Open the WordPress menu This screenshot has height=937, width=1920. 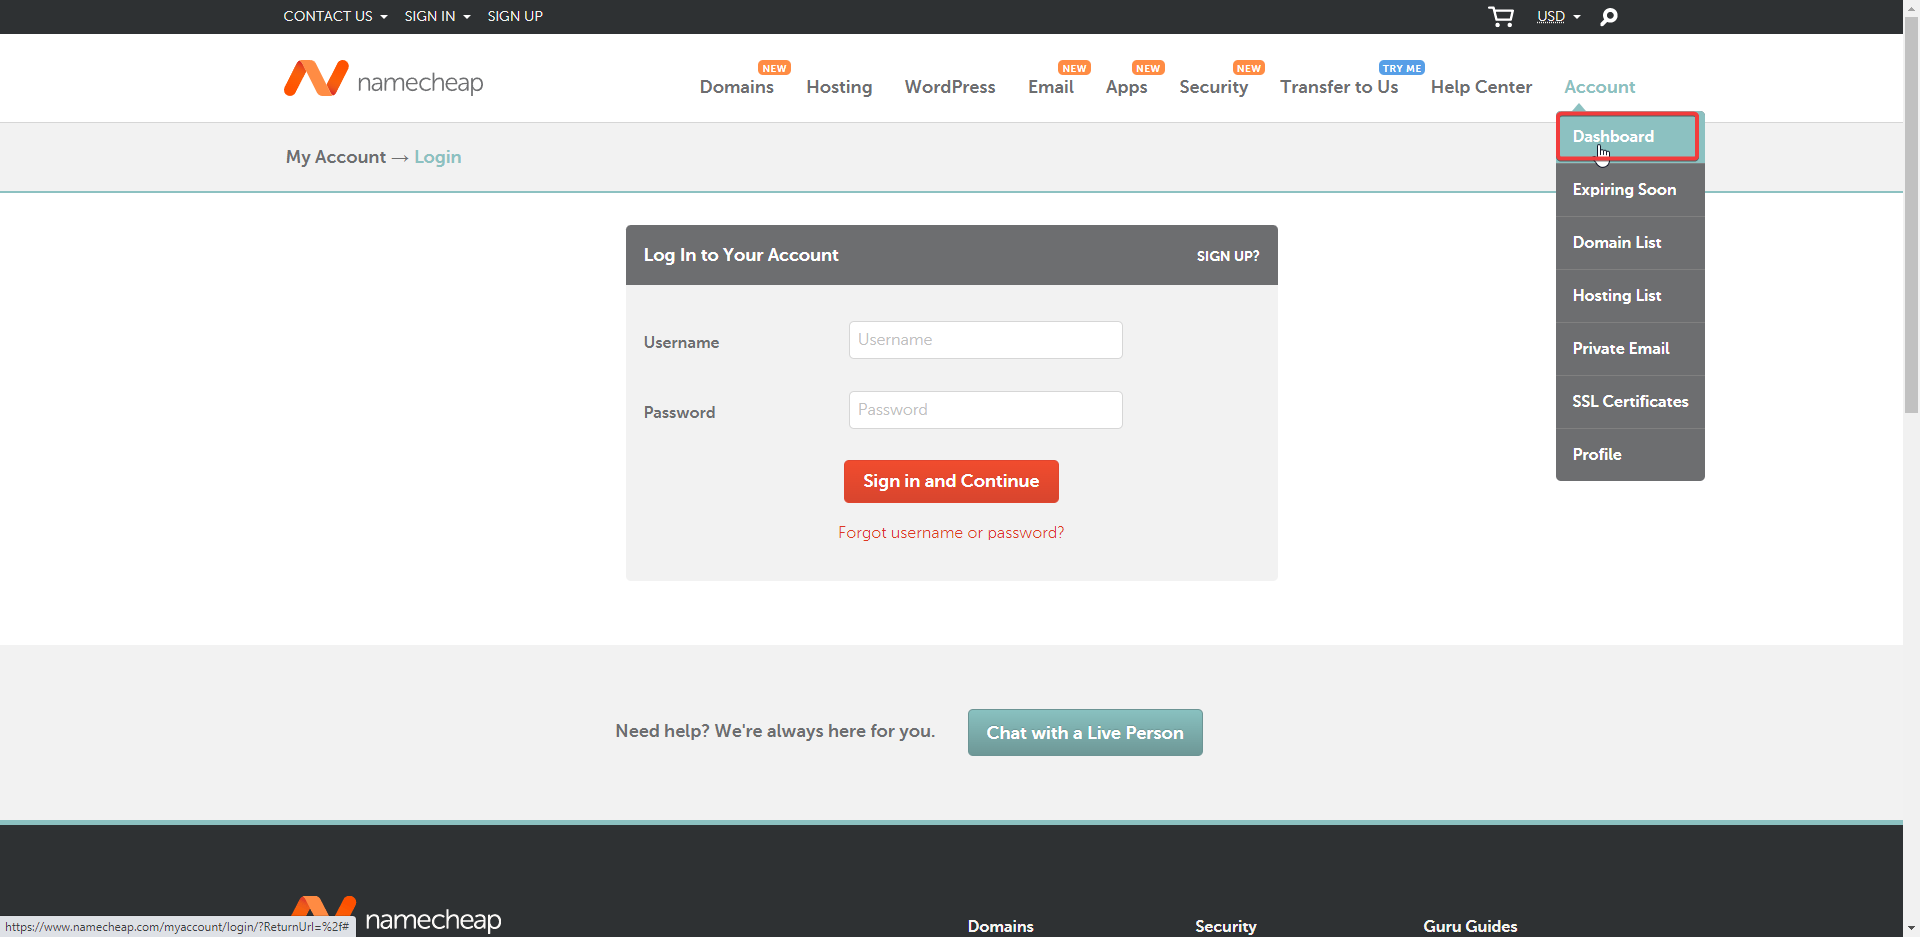tap(950, 87)
